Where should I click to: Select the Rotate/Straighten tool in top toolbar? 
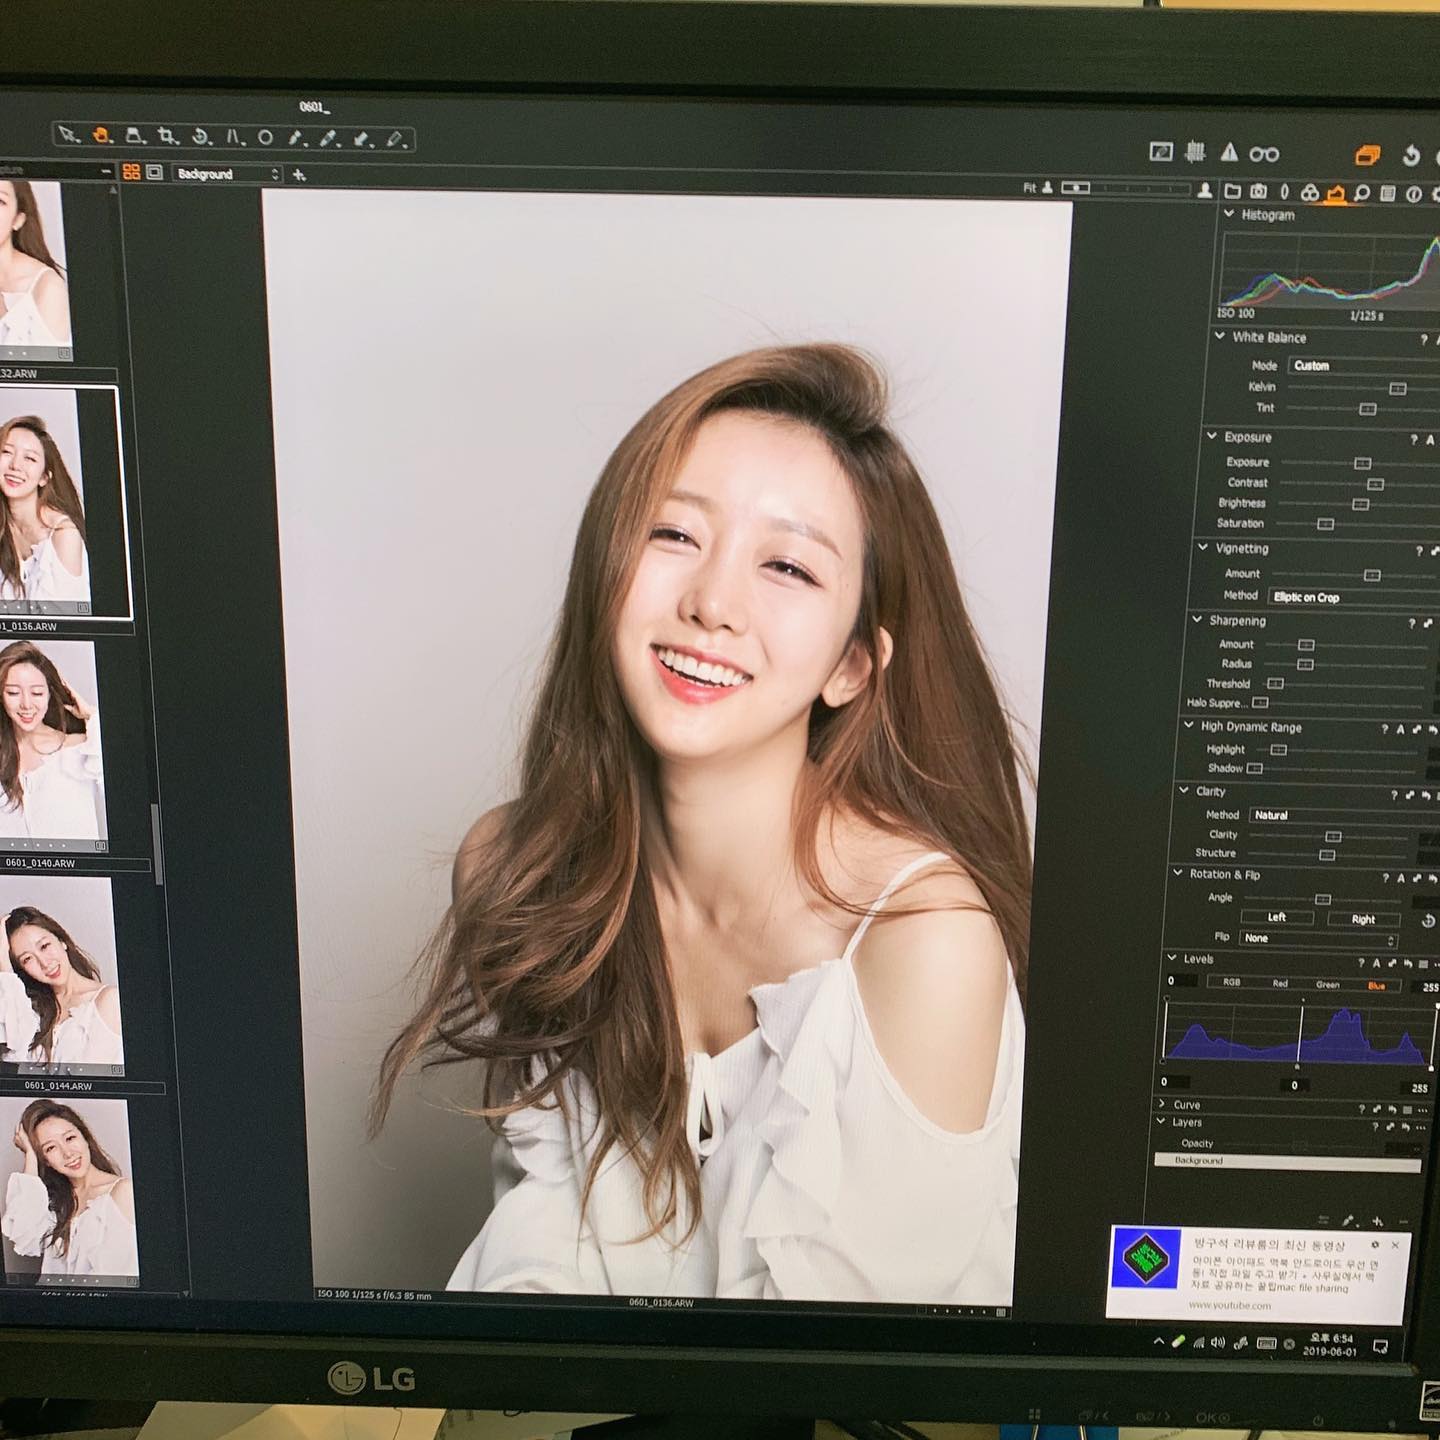coord(201,137)
